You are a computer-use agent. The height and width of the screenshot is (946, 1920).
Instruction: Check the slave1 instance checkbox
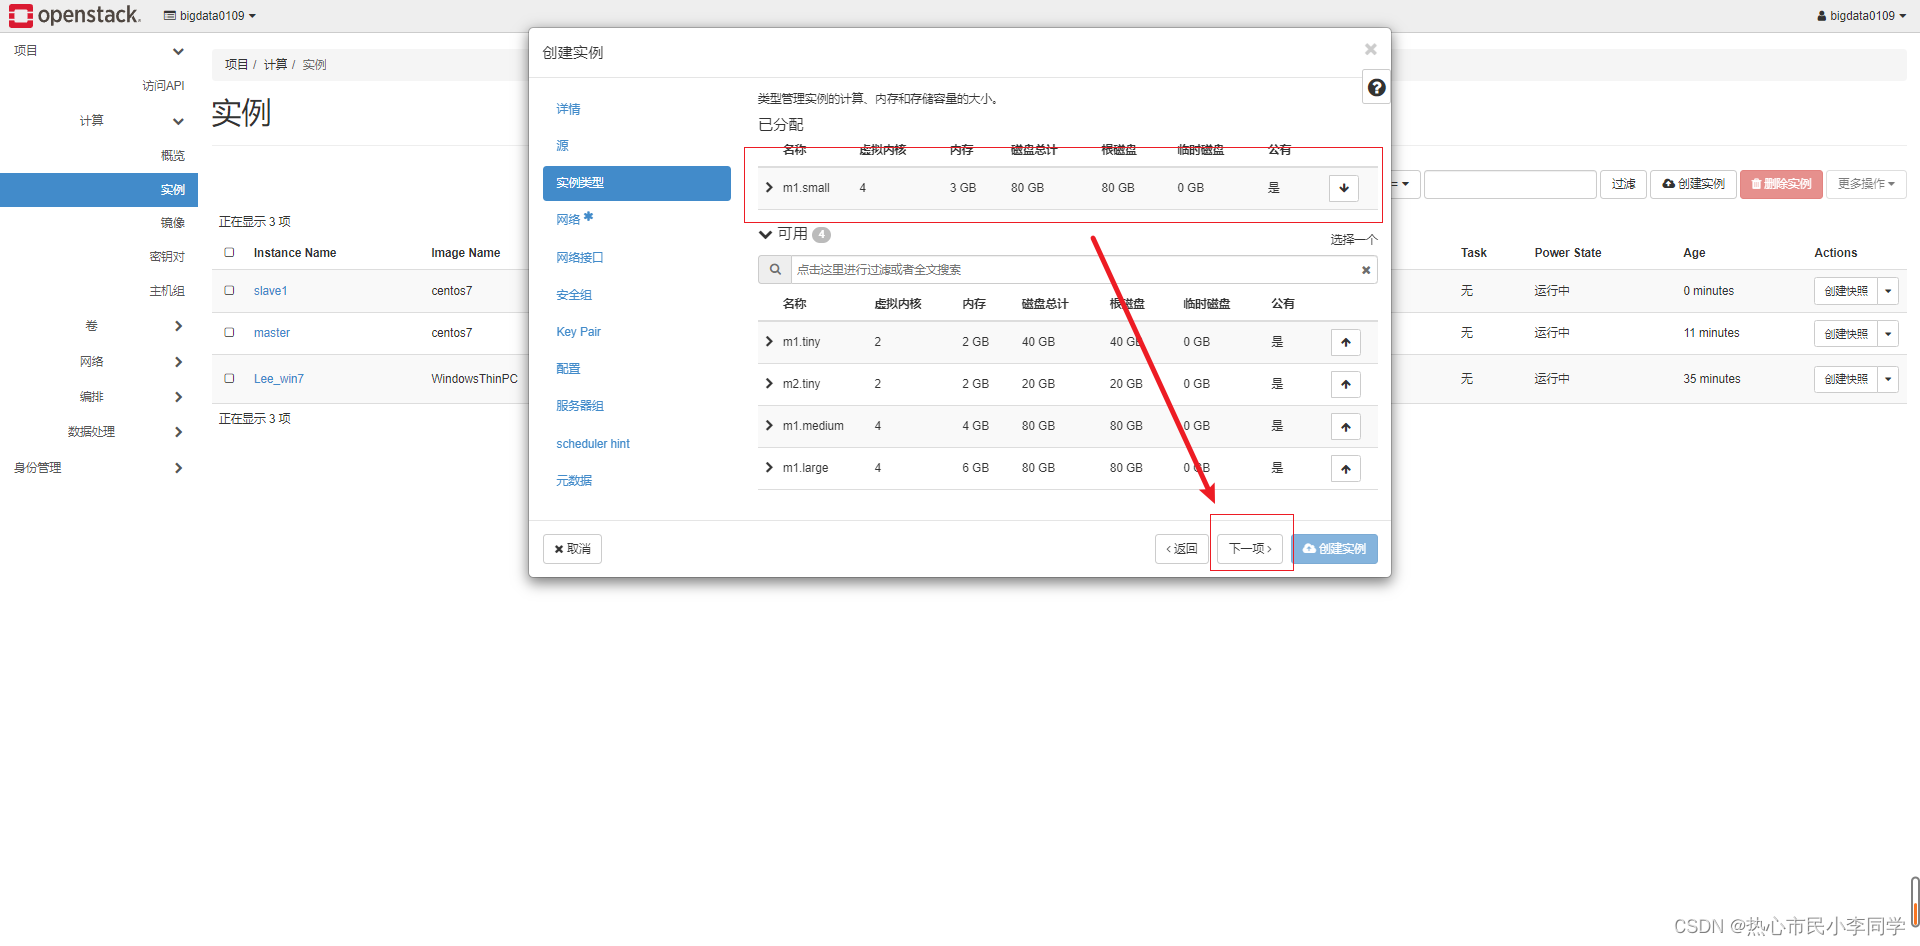pos(230,291)
